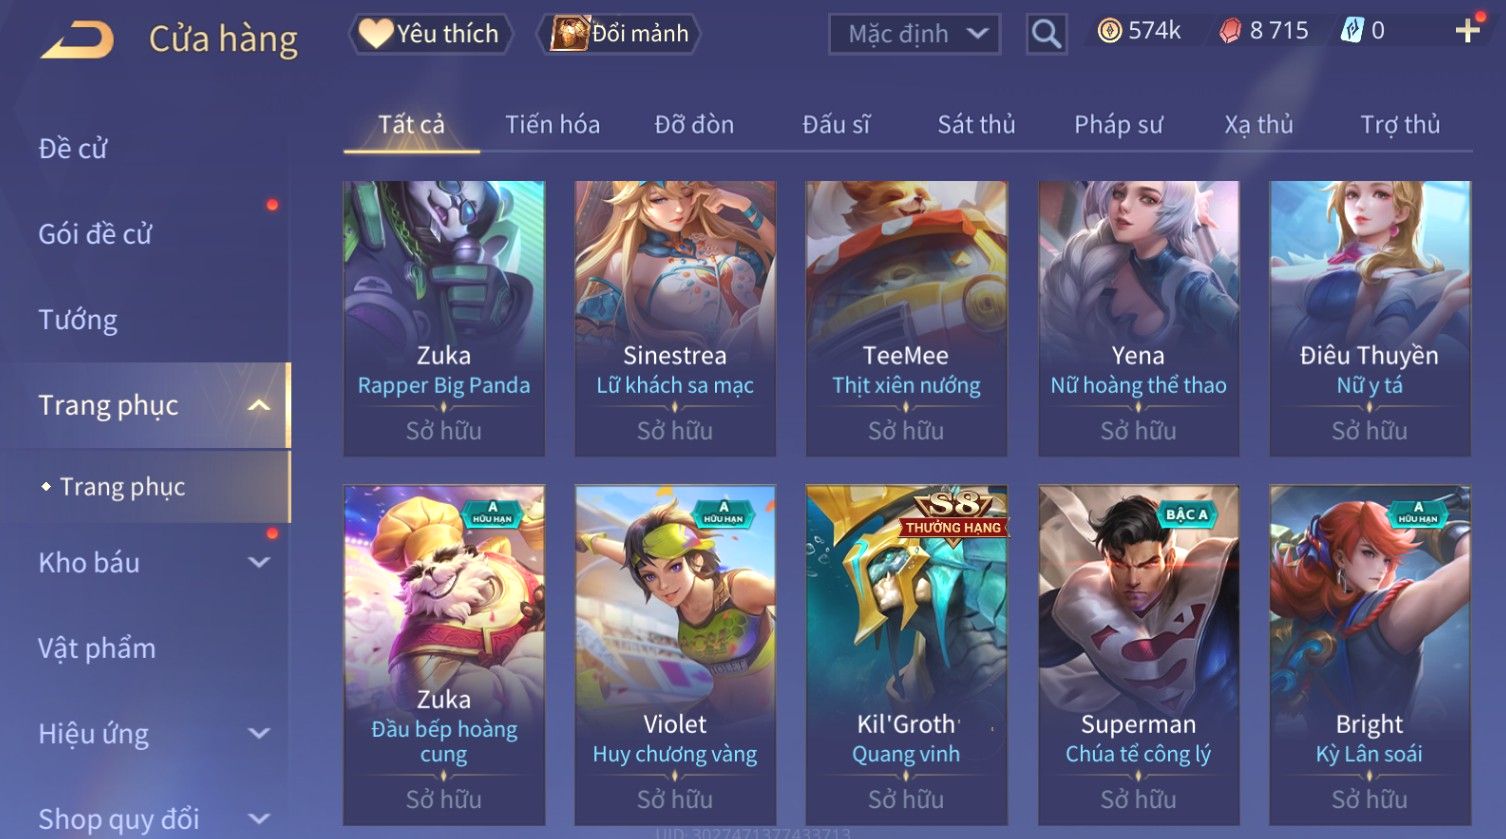Open Yêu thích favorites heart button
This screenshot has height=839, width=1506.
point(430,34)
